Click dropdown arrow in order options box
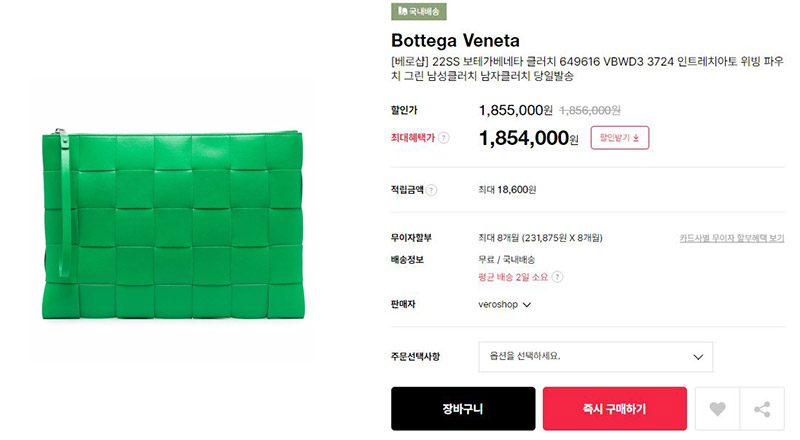The height and width of the screenshot is (440, 800). click(698, 357)
